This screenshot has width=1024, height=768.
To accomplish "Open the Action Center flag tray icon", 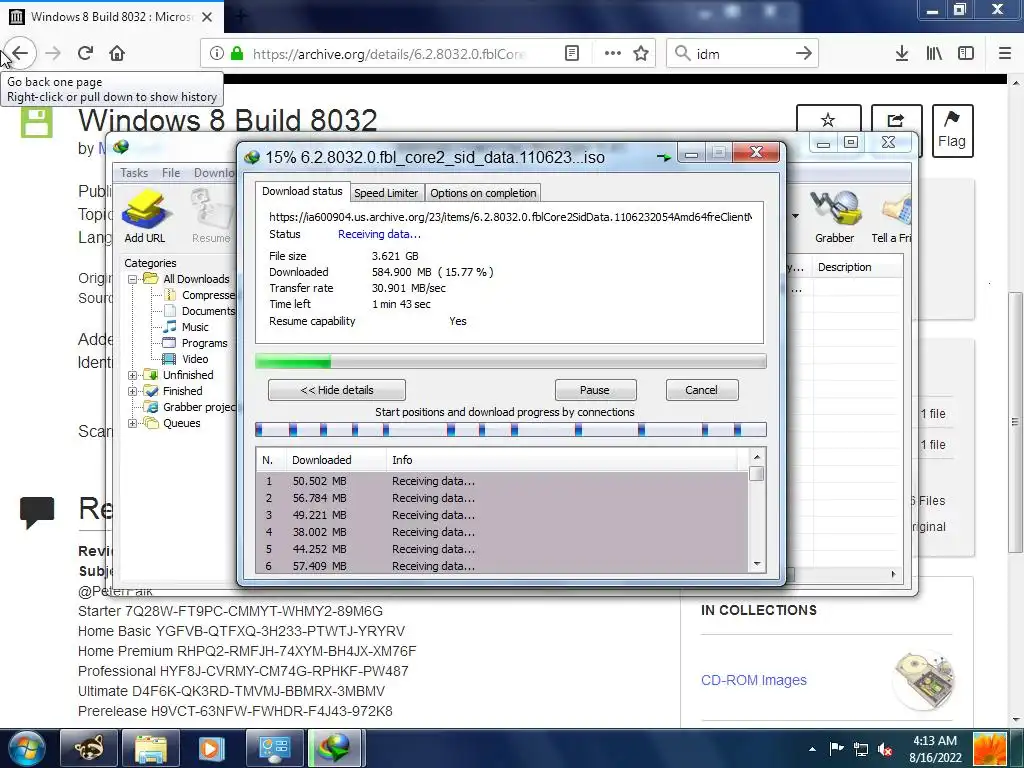I will (836, 749).
